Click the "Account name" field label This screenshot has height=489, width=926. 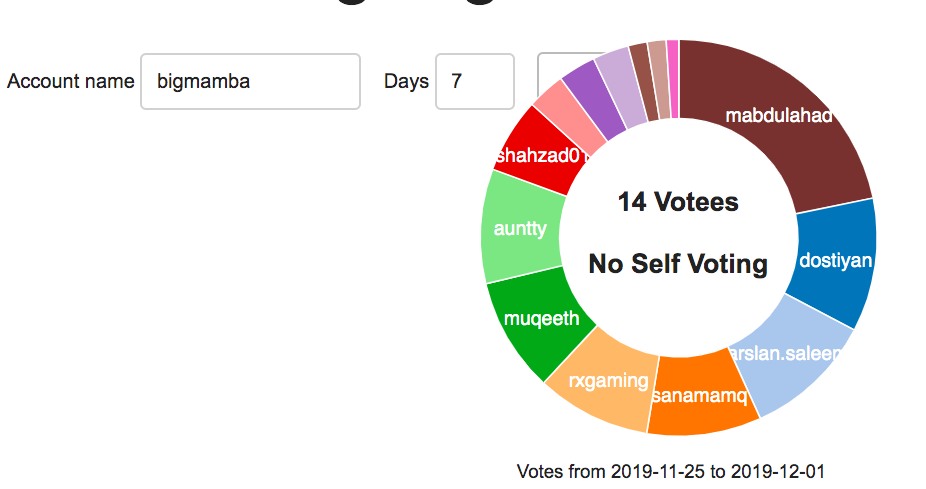[x=70, y=81]
